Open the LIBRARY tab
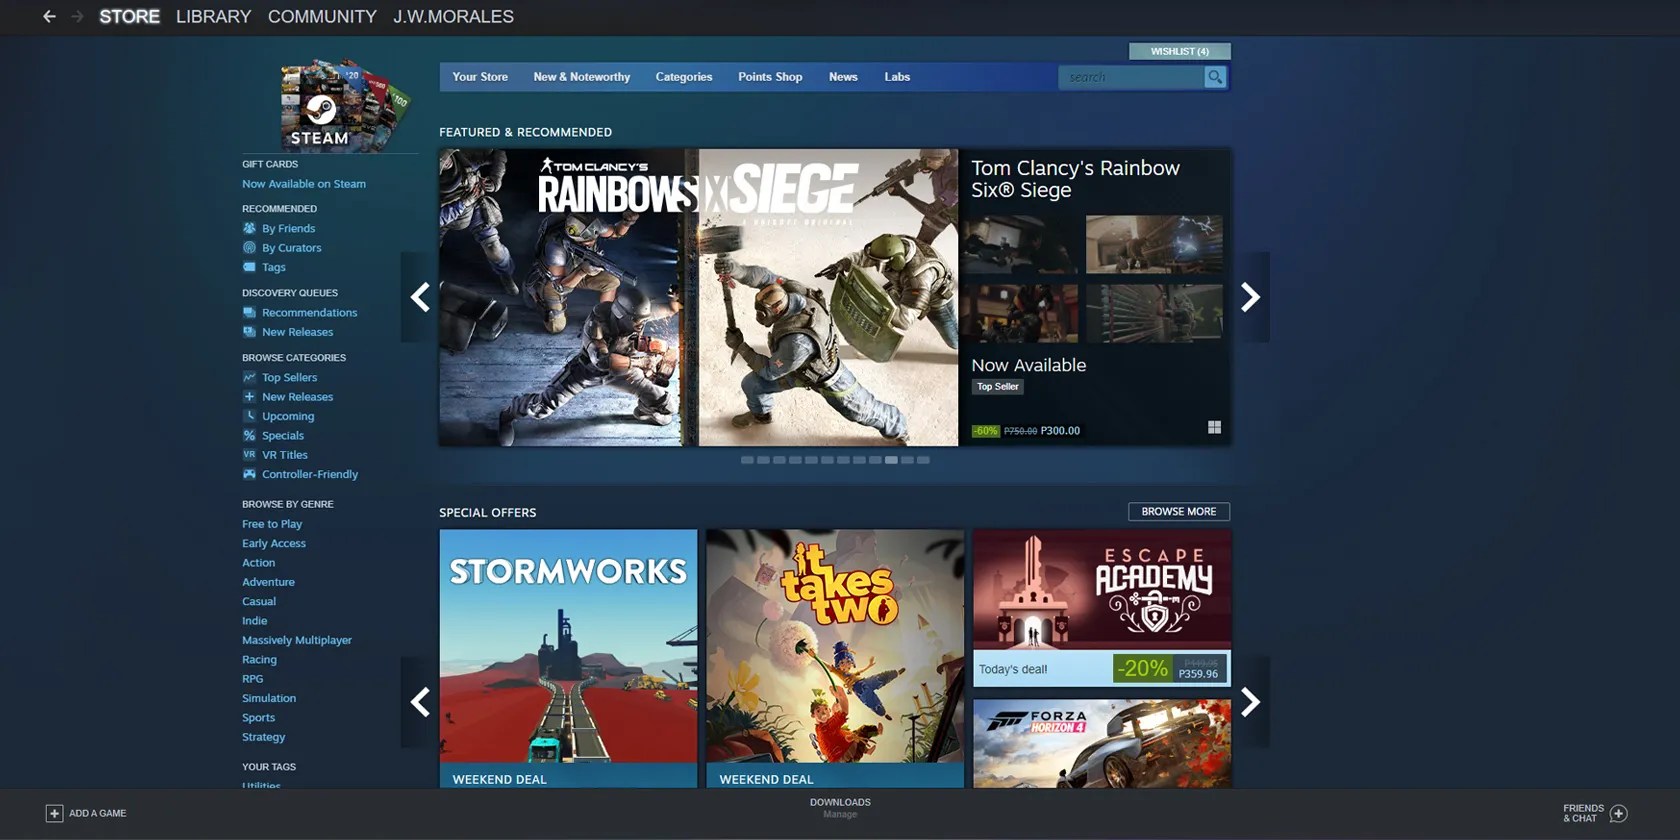The height and width of the screenshot is (840, 1680). click(214, 17)
